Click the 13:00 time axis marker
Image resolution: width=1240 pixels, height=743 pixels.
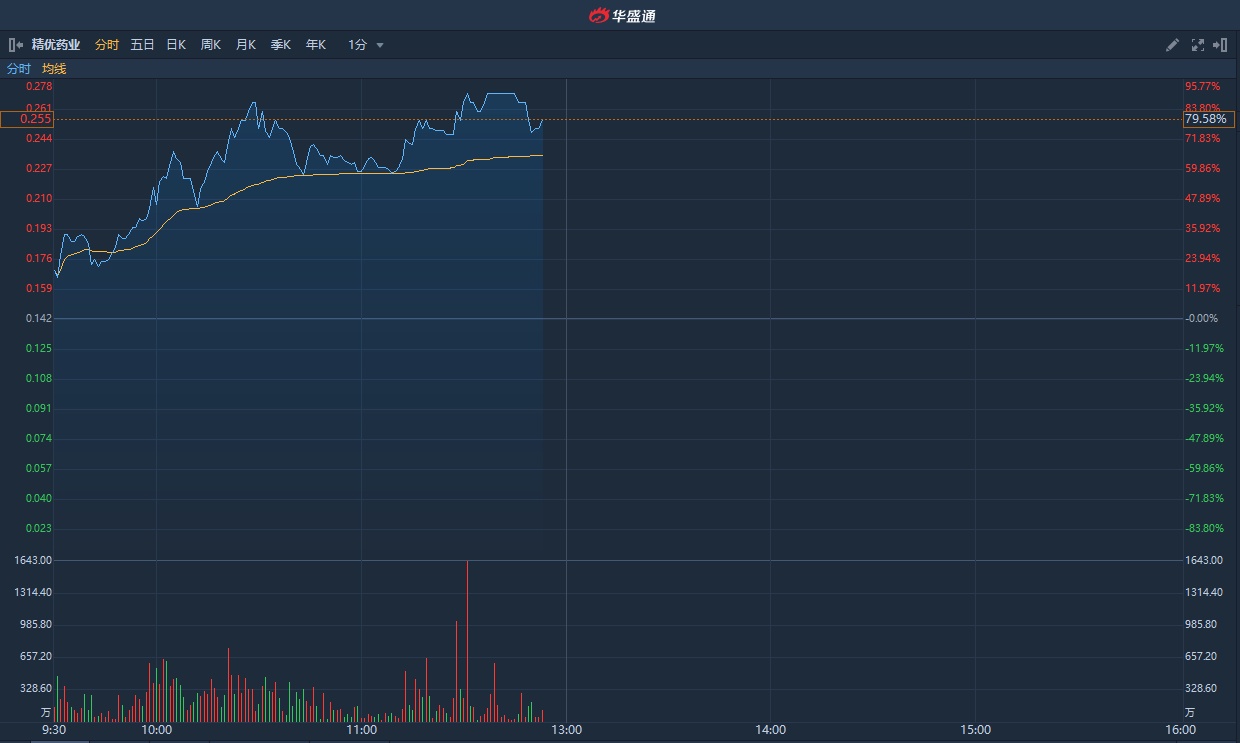566,730
